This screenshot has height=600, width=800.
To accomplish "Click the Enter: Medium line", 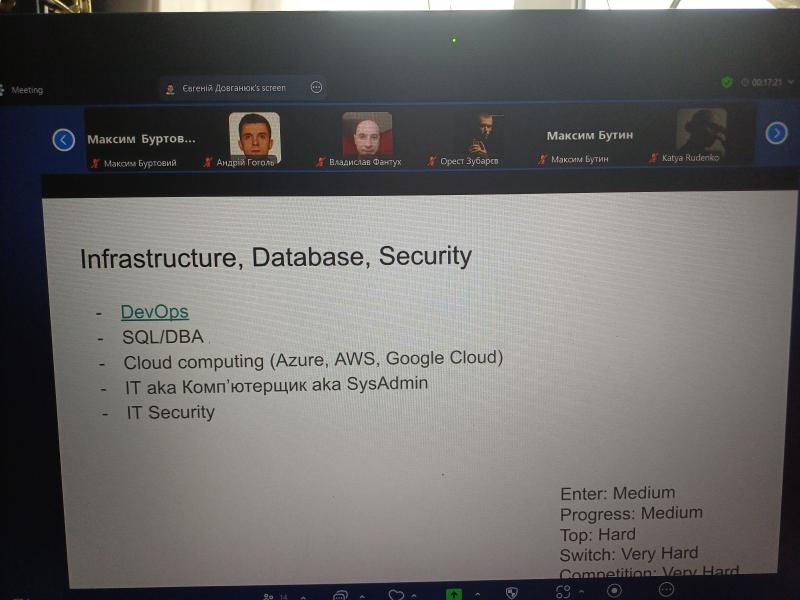I will click(x=618, y=493).
